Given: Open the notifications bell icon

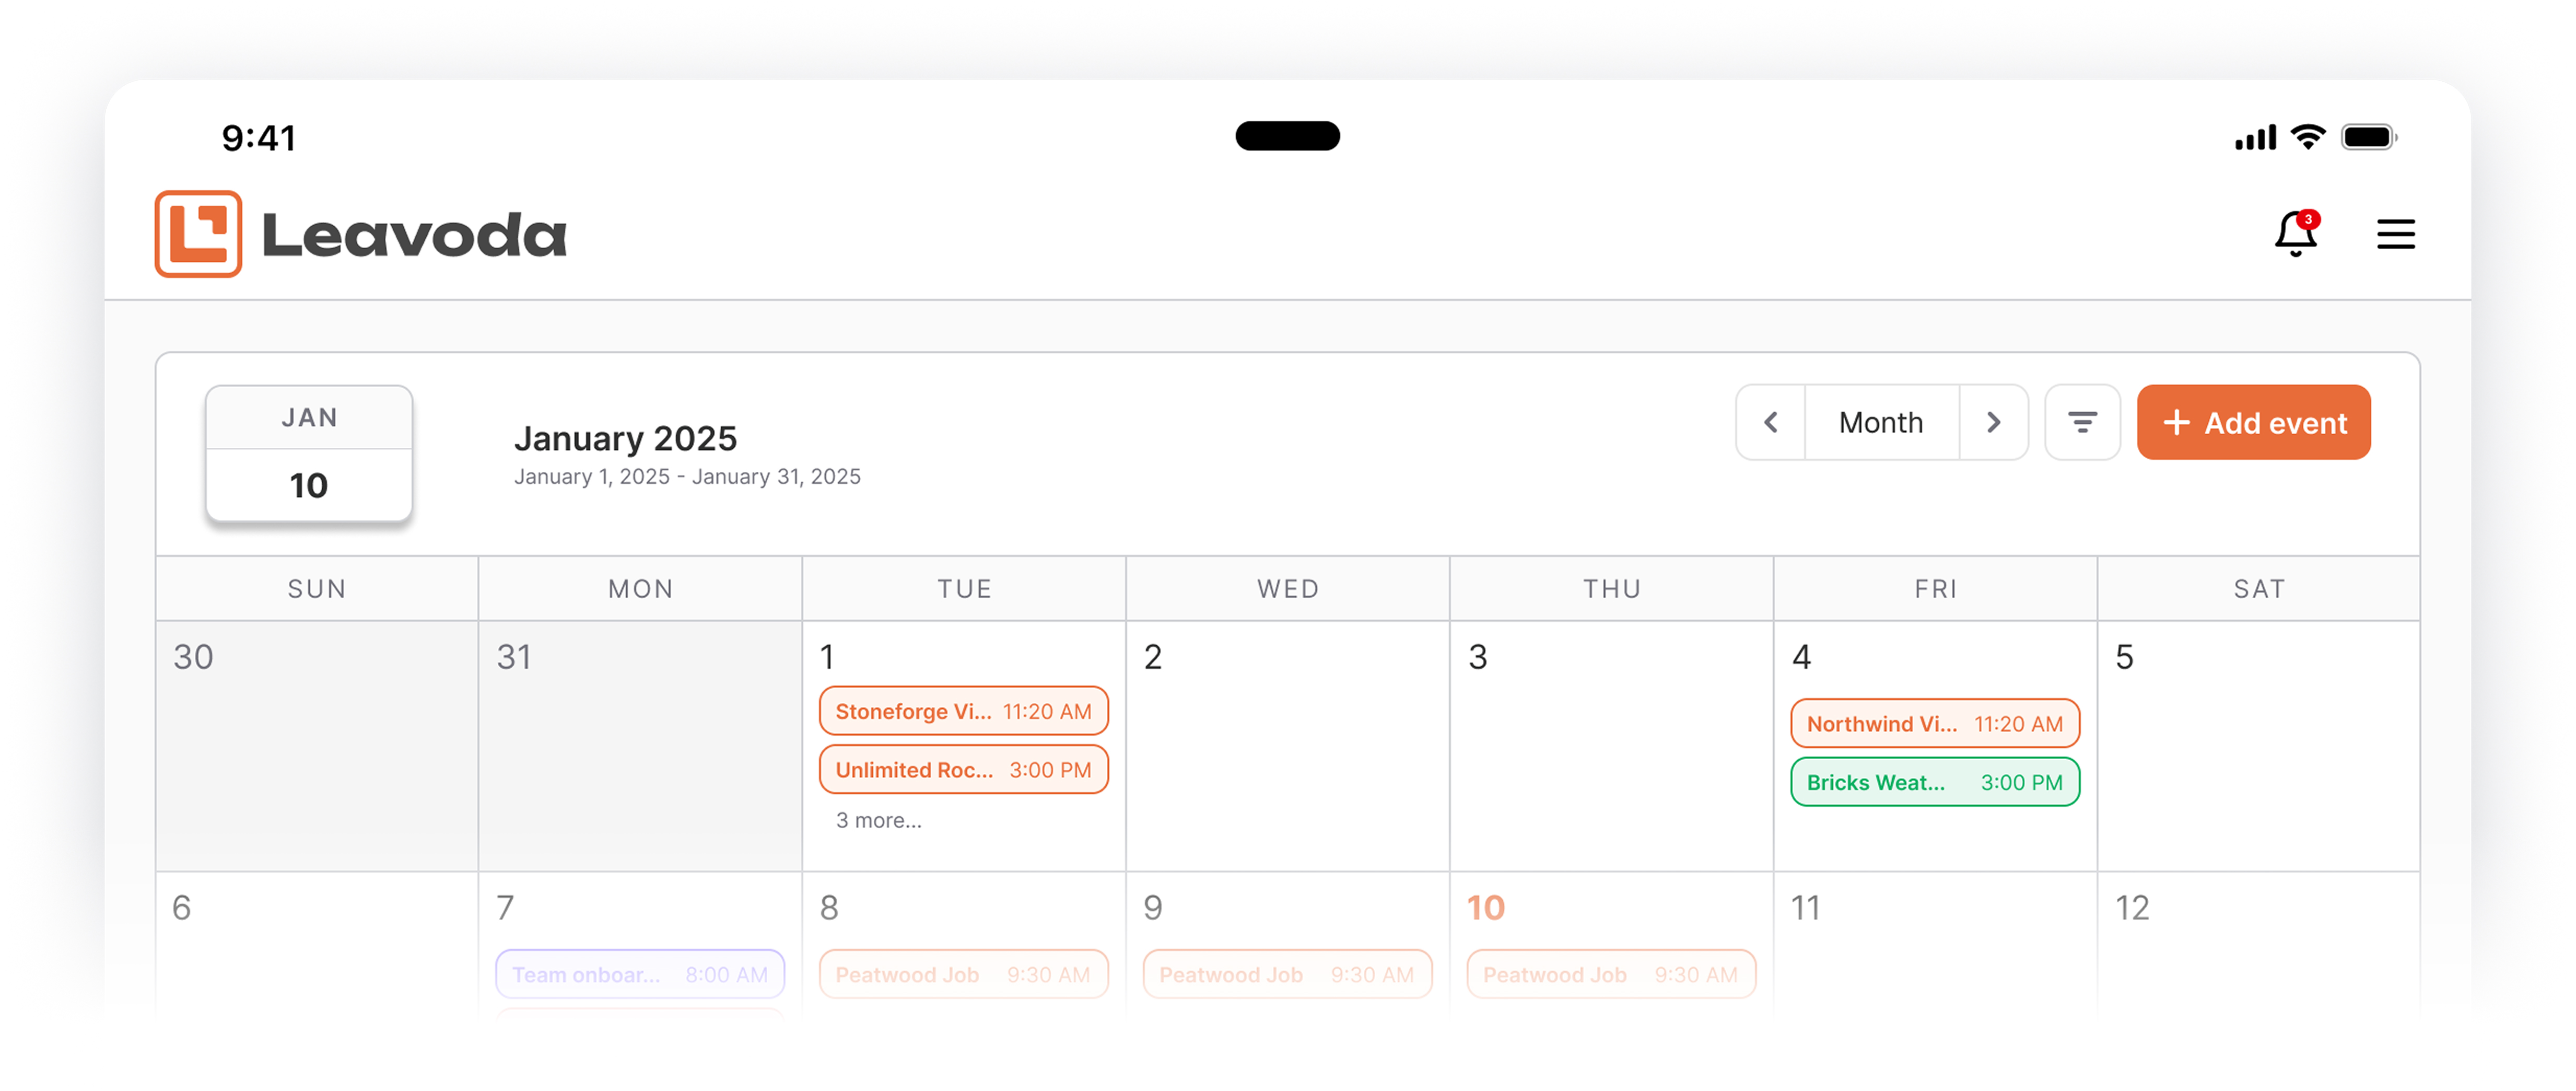Looking at the screenshot, I should click(2296, 233).
